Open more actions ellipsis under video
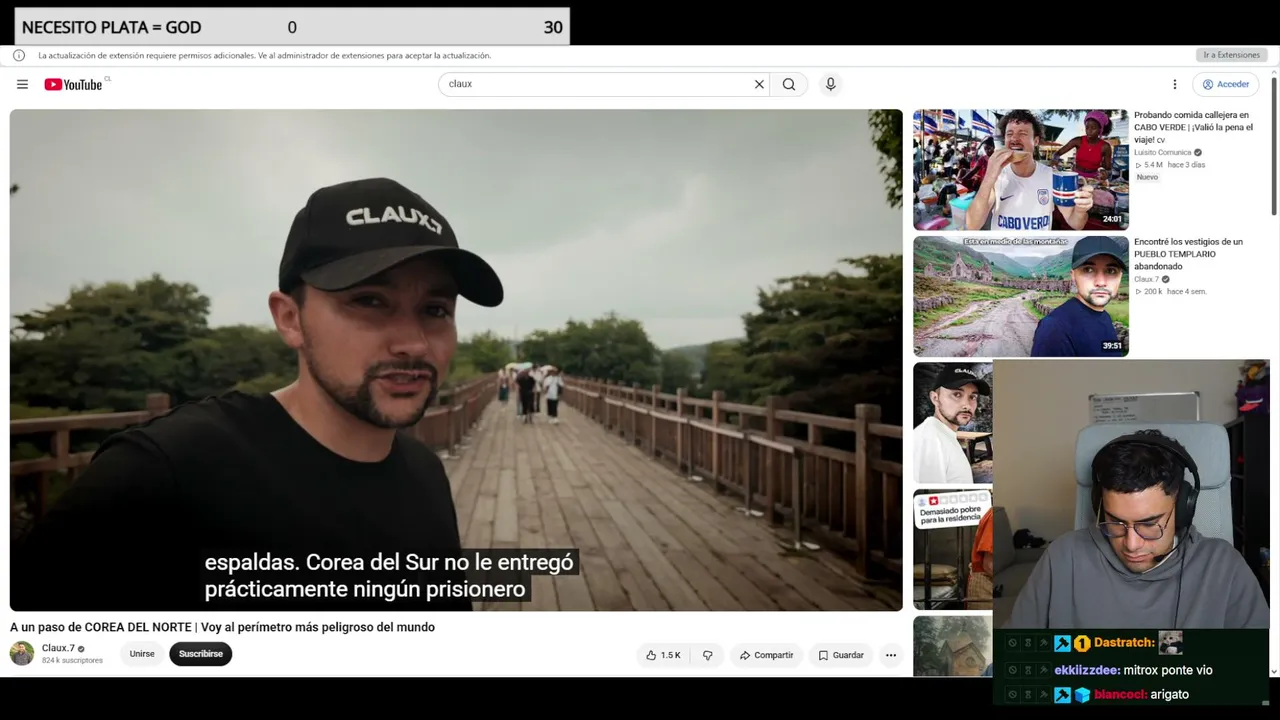 point(891,656)
